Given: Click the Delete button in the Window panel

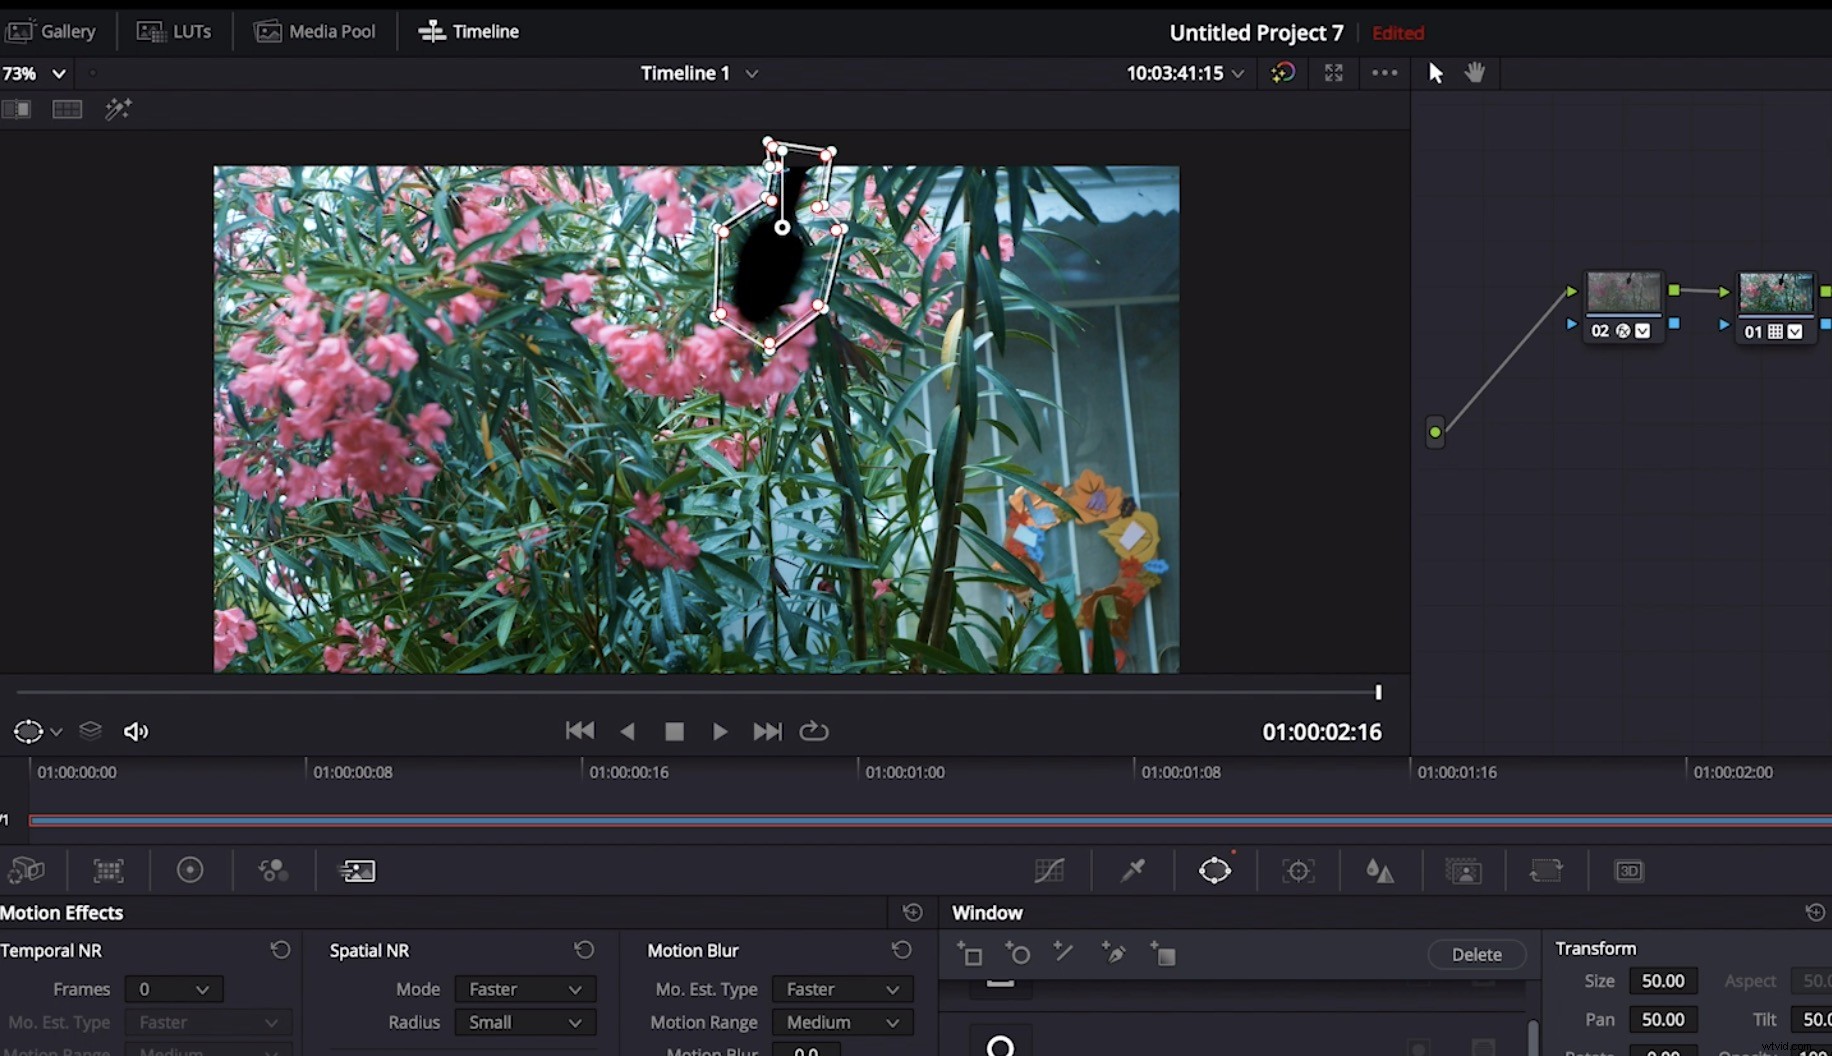Looking at the screenshot, I should 1477,953.
